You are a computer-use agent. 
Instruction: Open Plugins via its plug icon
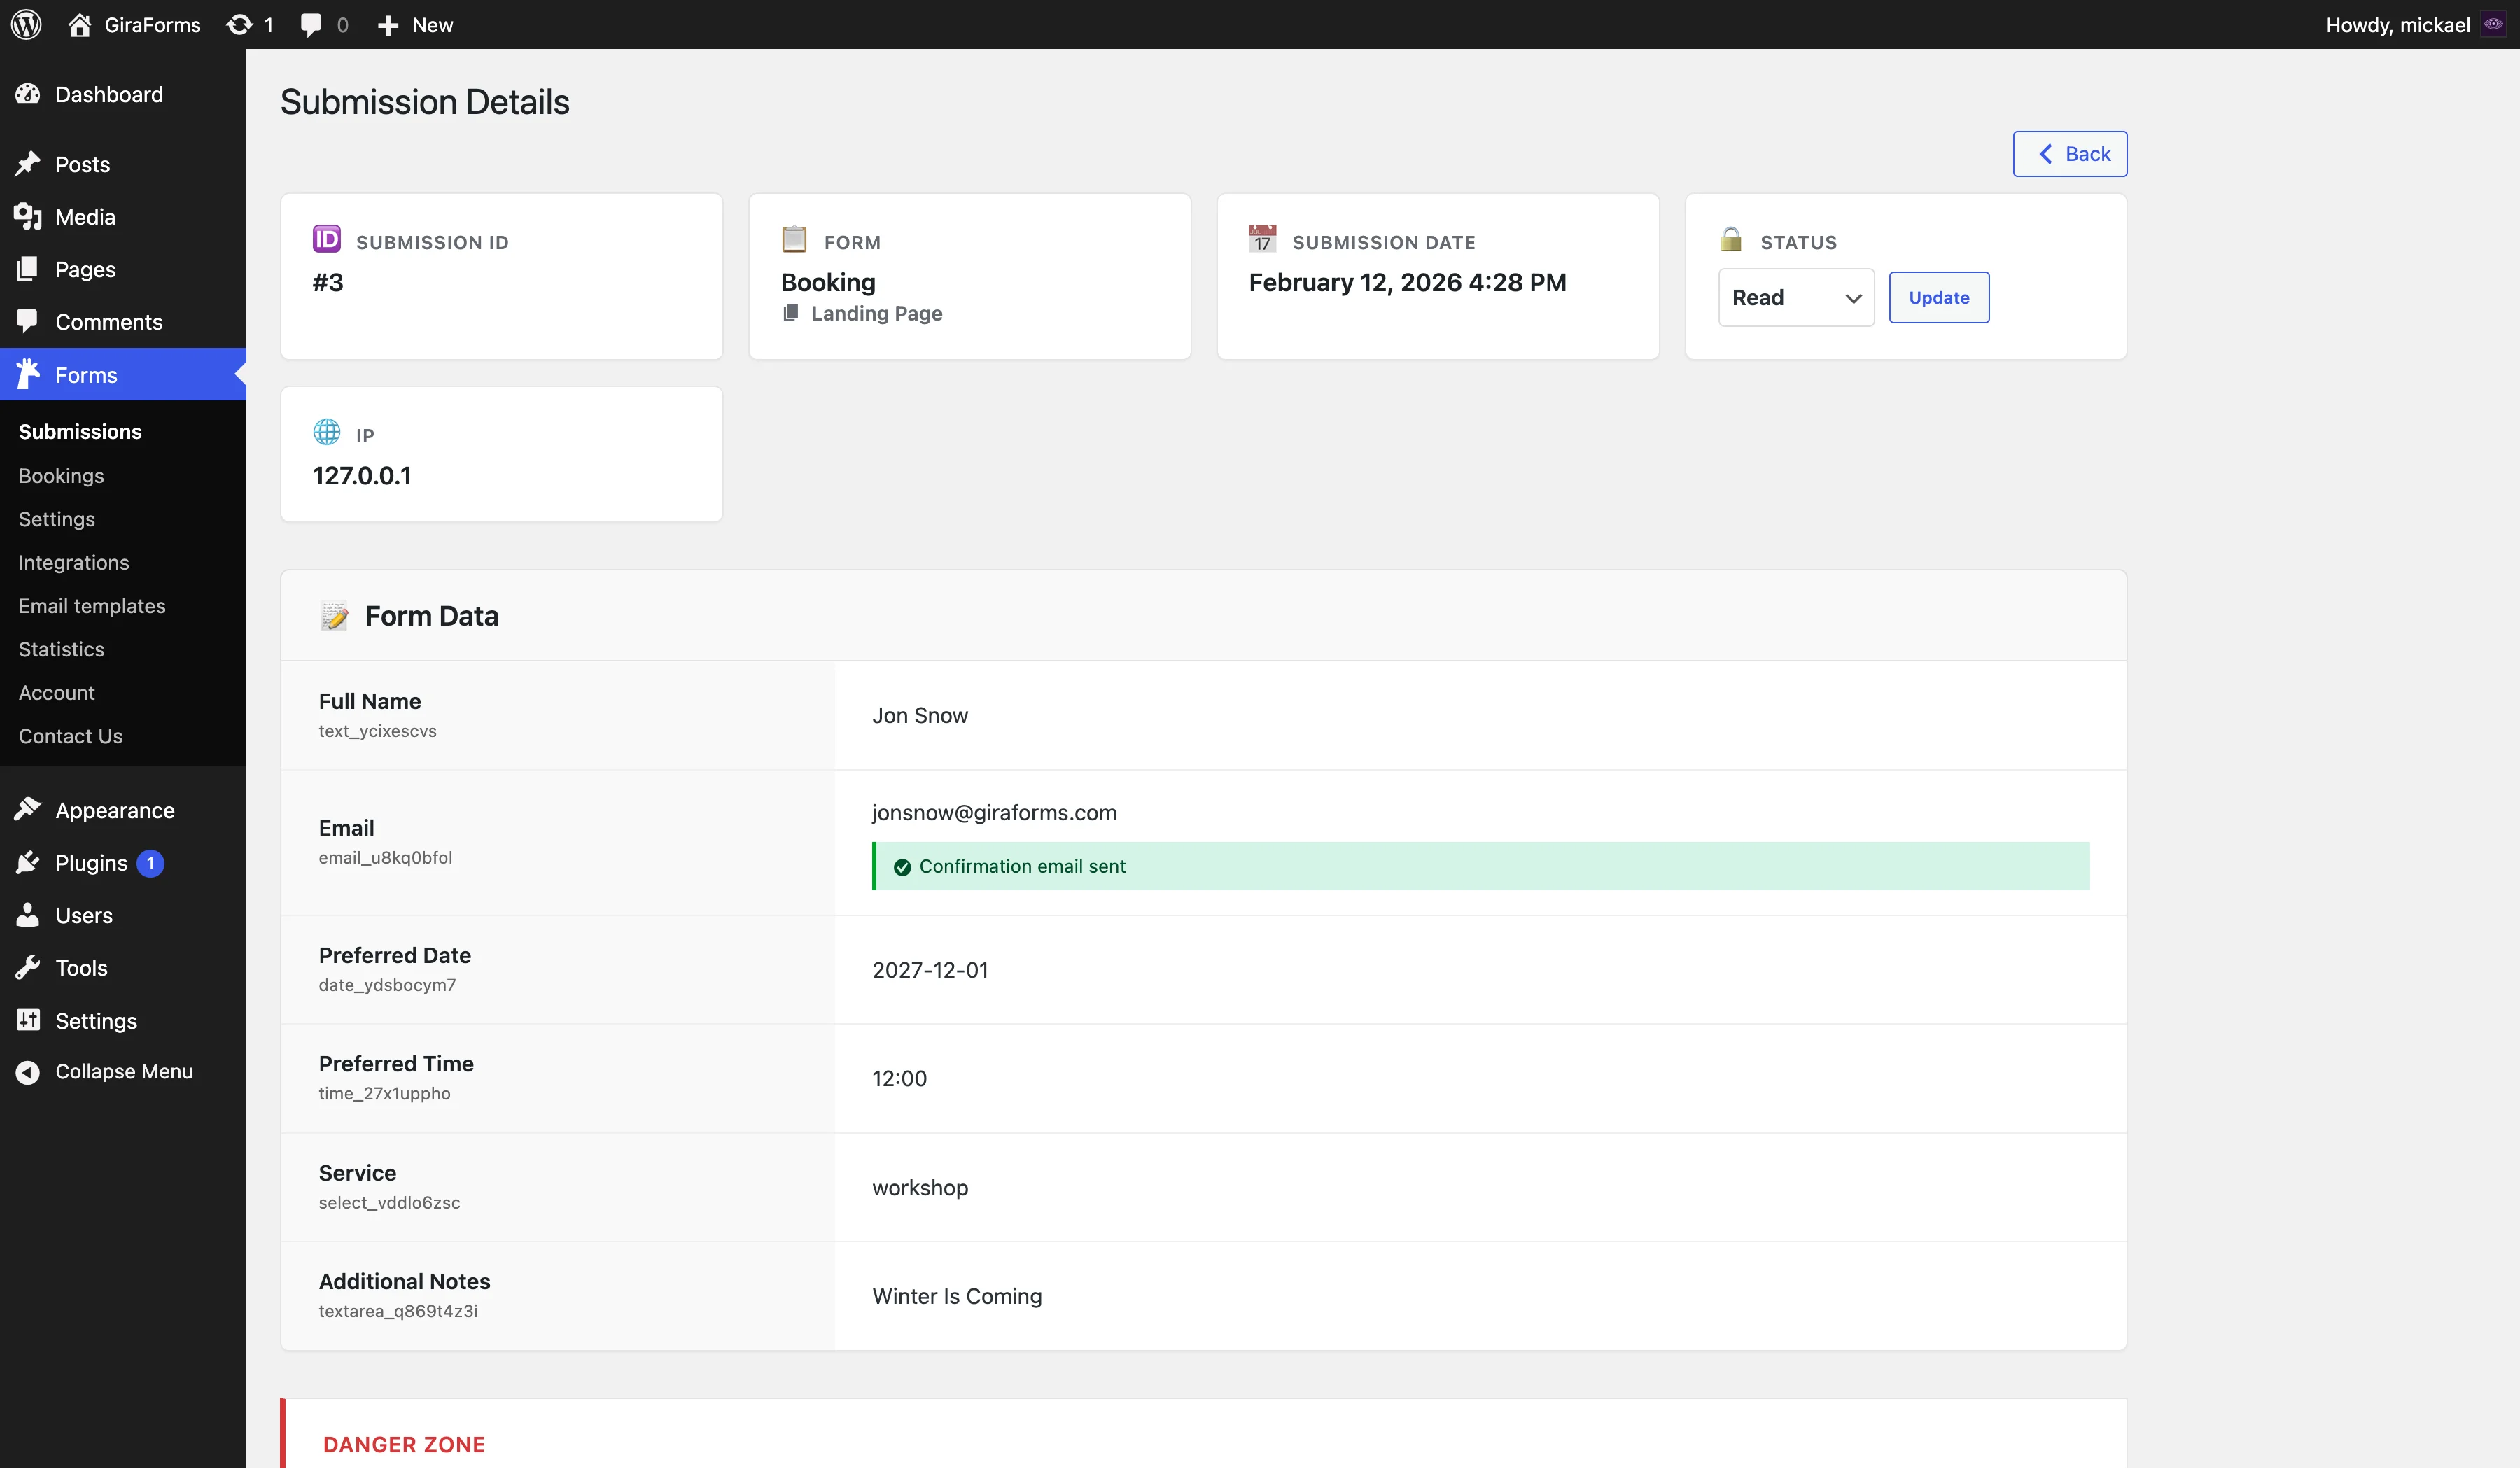28,862
